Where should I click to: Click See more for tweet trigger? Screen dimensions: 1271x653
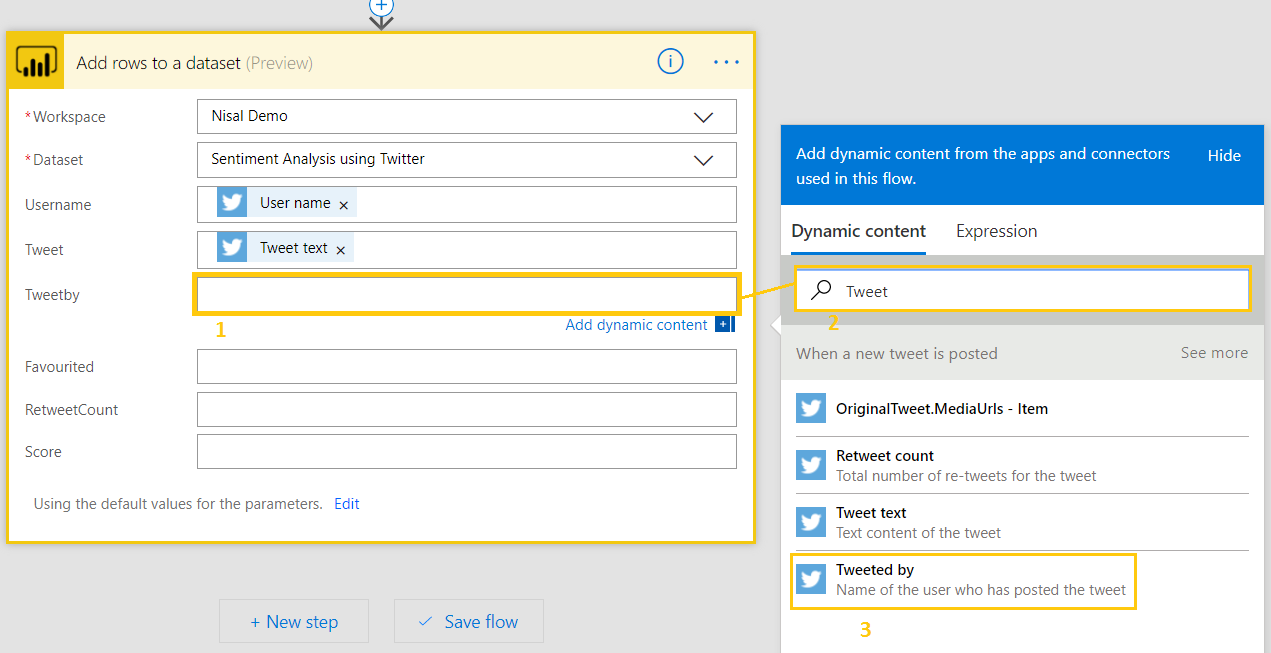[1214, 353]
